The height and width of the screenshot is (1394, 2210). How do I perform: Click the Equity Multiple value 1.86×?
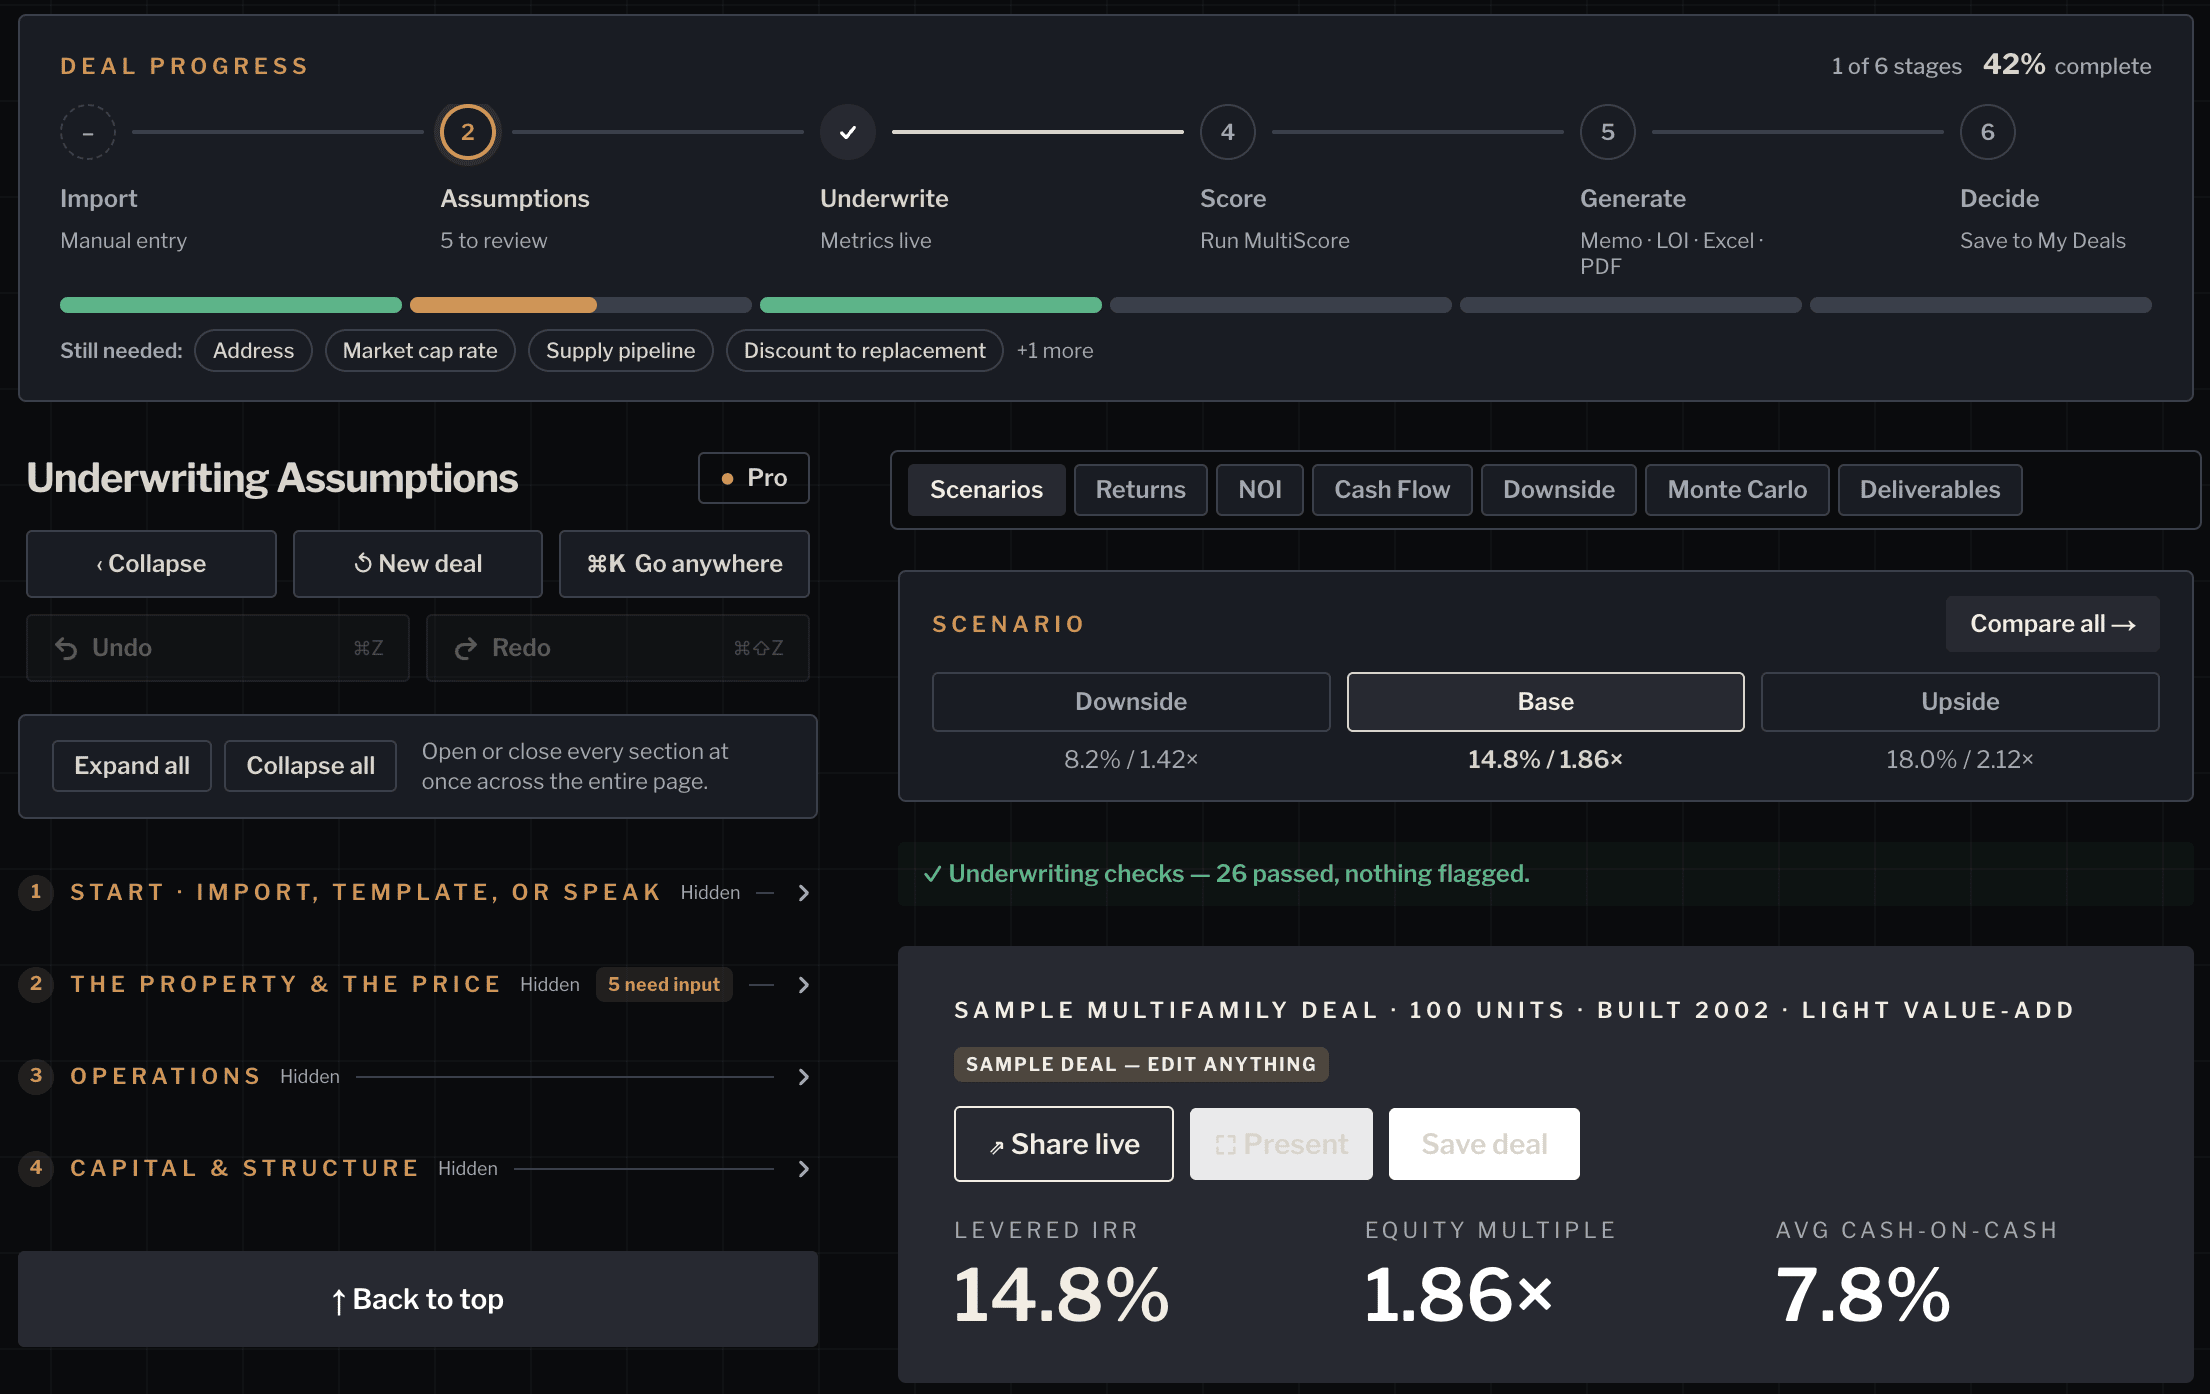[x=1459, y=1295]
